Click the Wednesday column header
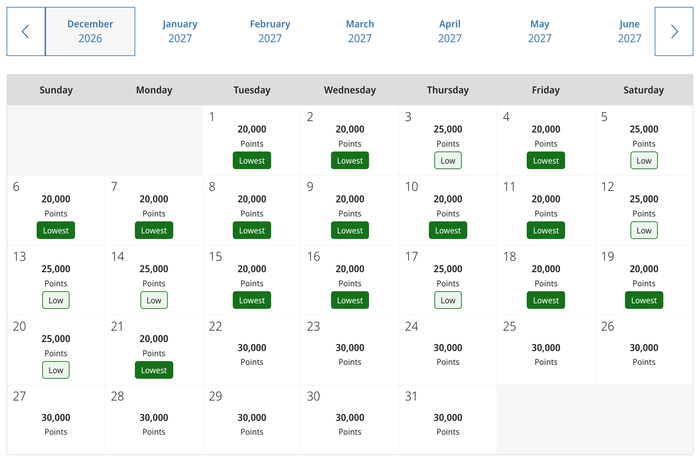This screenshot has width=700, height=460. [350, 90]
